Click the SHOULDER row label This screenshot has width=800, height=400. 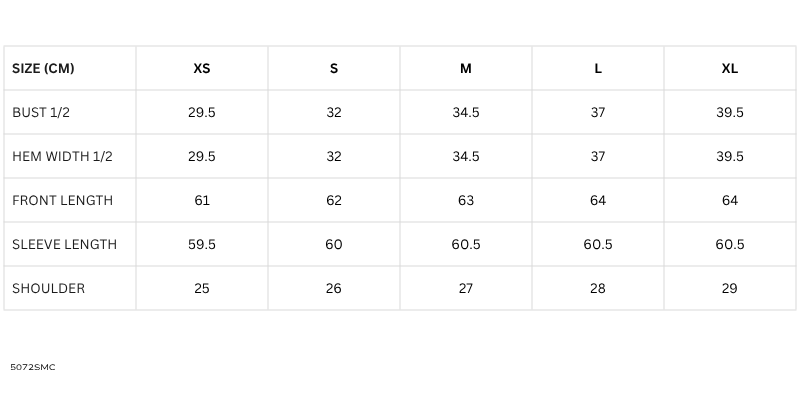(x=48, y=289)
